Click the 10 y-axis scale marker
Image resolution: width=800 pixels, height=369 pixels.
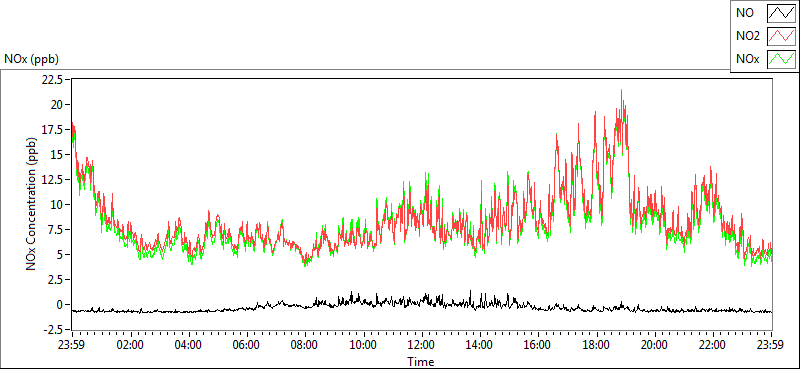tap(57, 205)
